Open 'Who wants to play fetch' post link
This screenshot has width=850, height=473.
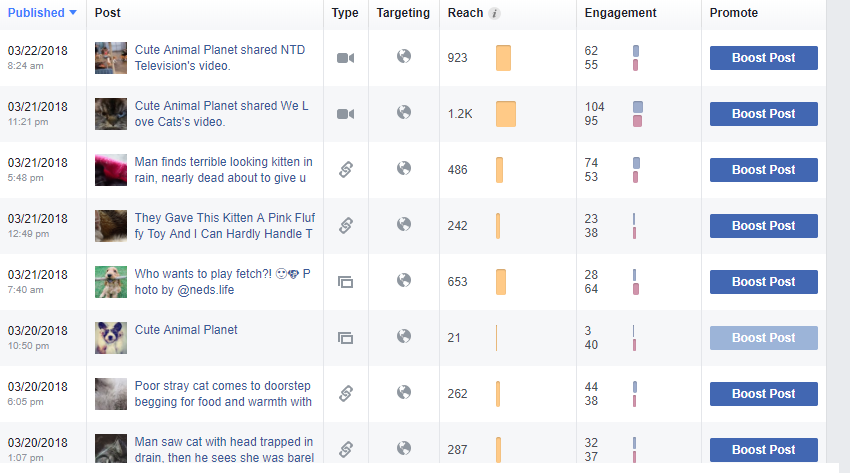(222, 282)
